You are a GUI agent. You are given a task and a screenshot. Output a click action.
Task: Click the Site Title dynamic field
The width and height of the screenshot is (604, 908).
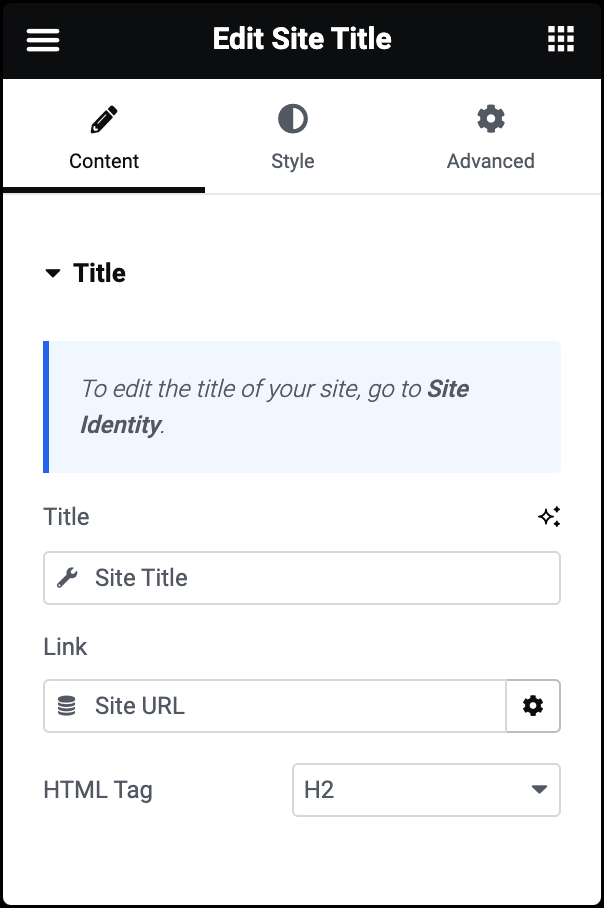(x=302, y=578)
